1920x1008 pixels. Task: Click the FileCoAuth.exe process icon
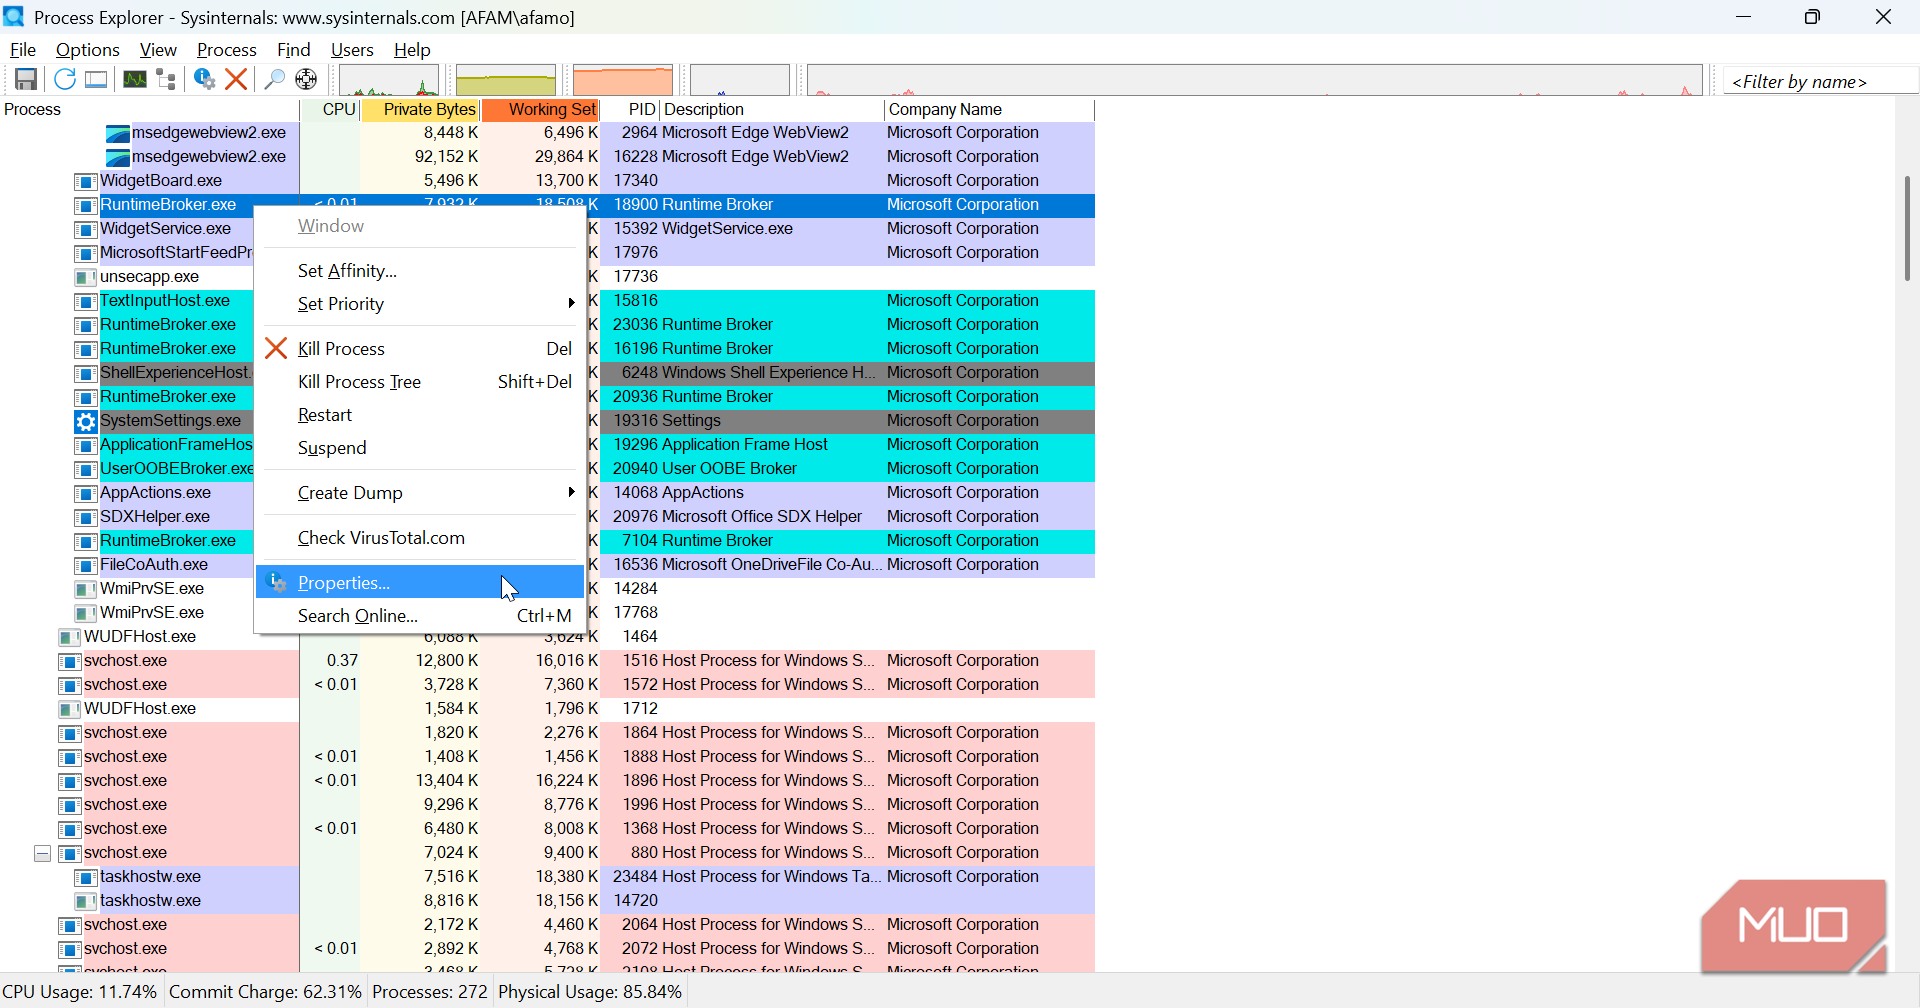click(86, 565)
